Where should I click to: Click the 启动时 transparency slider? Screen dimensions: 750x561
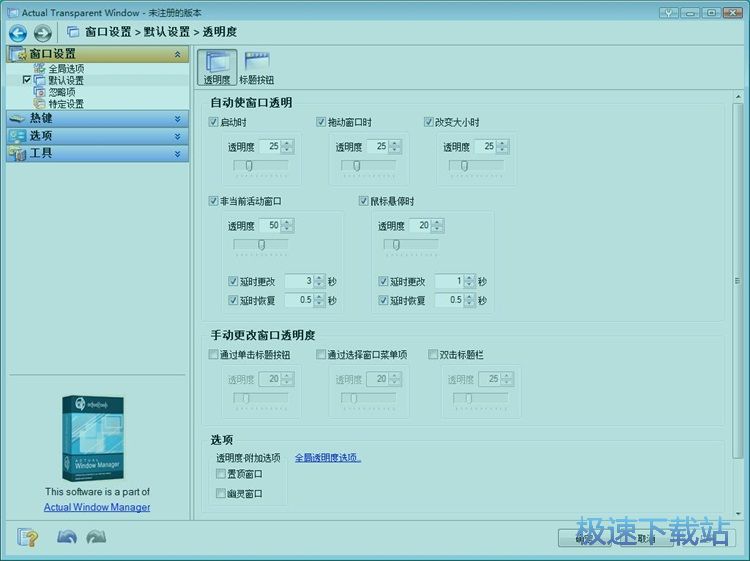[x=261, y=166]
